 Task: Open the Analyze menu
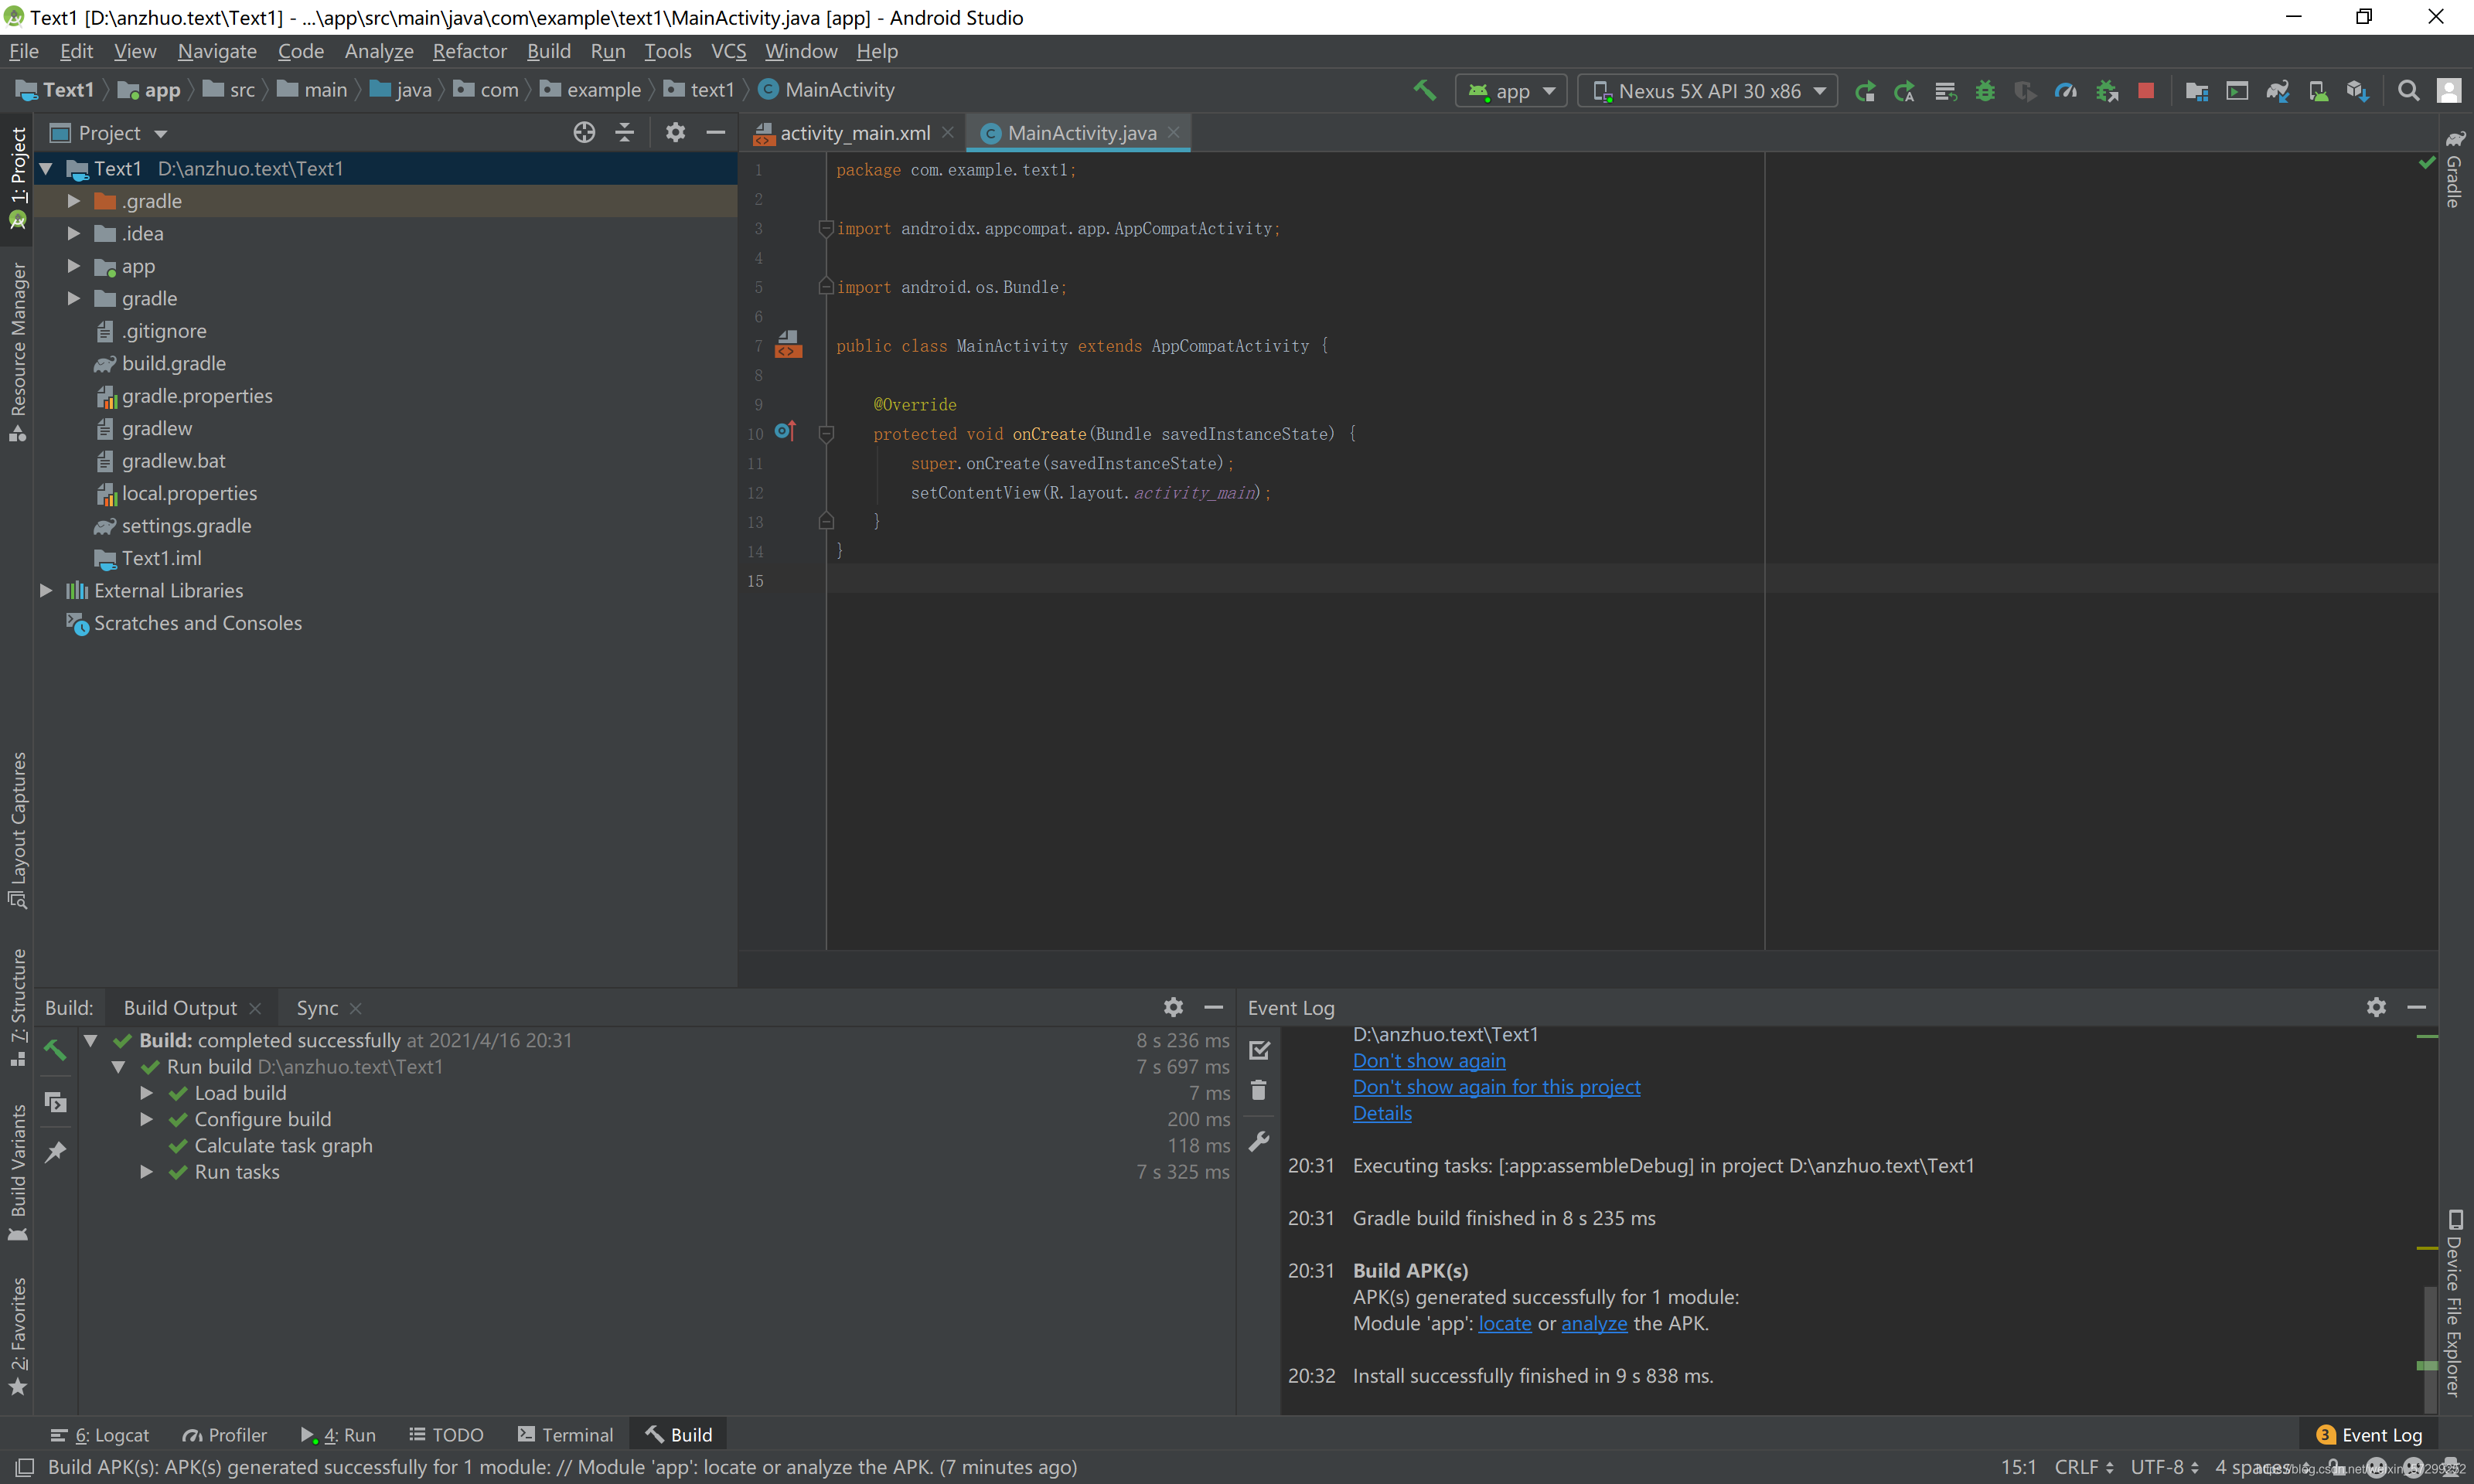pos(379,51)
